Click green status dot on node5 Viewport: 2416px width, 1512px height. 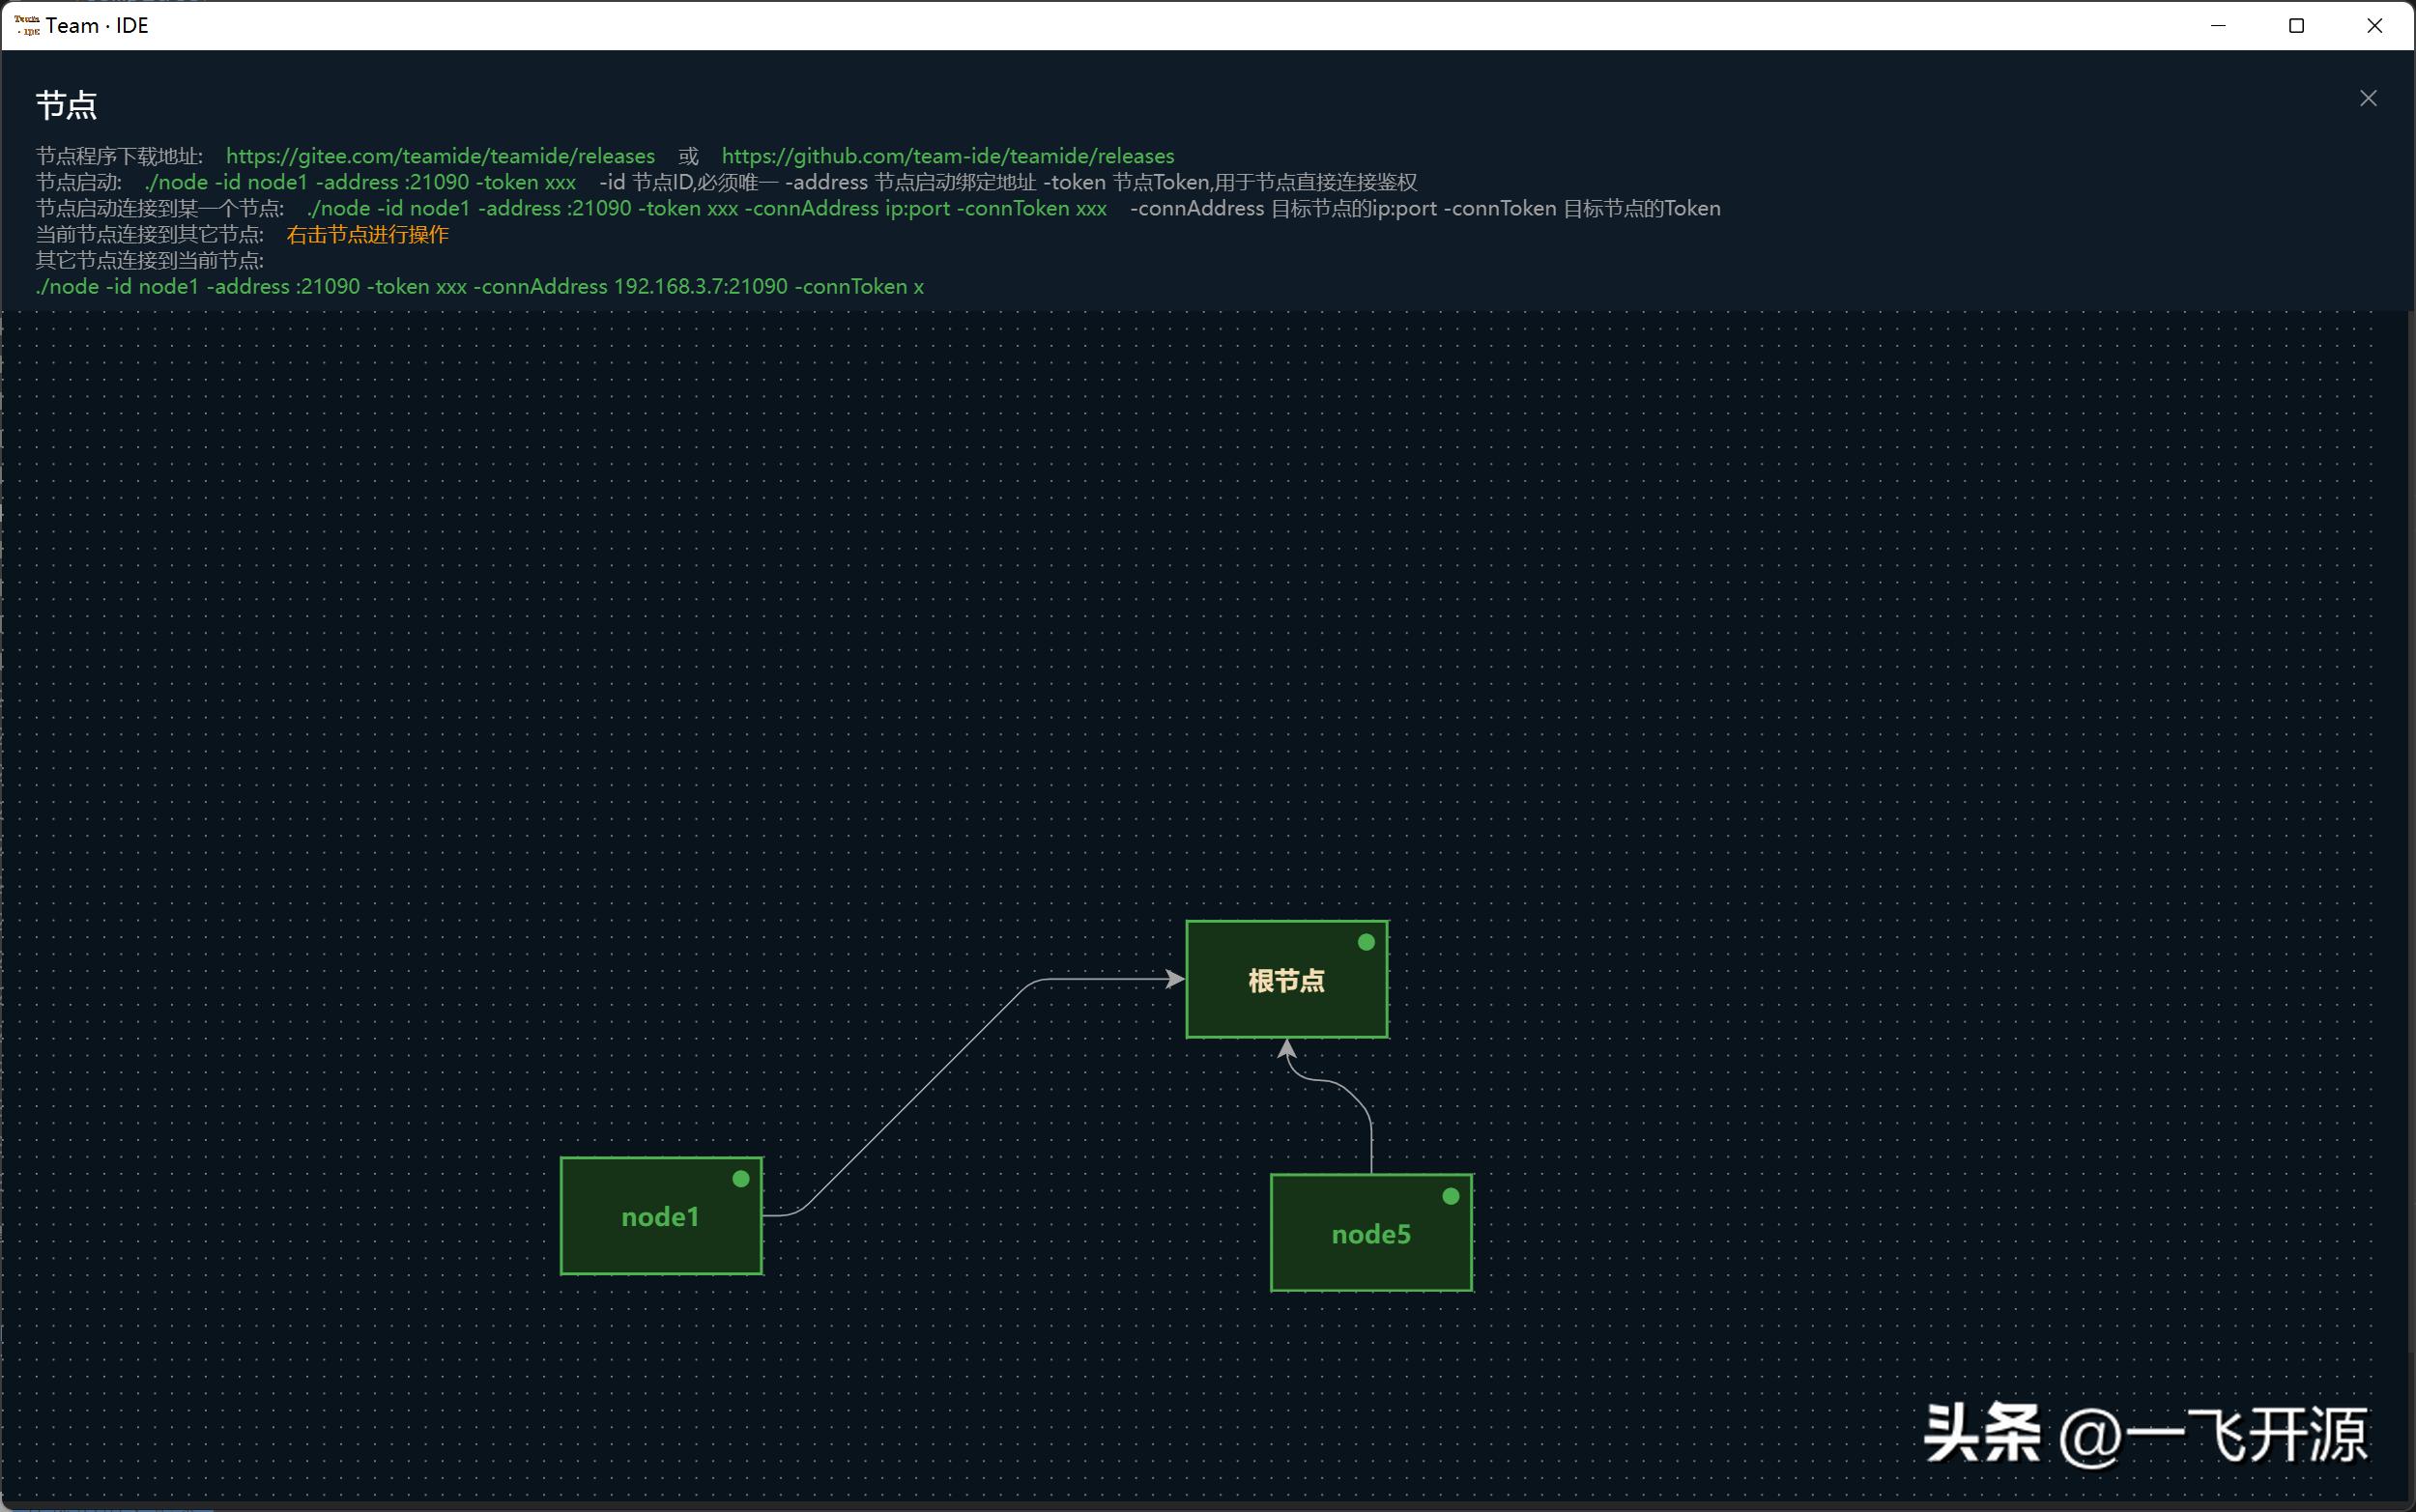pyautogui.click(x=1451, y=1196)
